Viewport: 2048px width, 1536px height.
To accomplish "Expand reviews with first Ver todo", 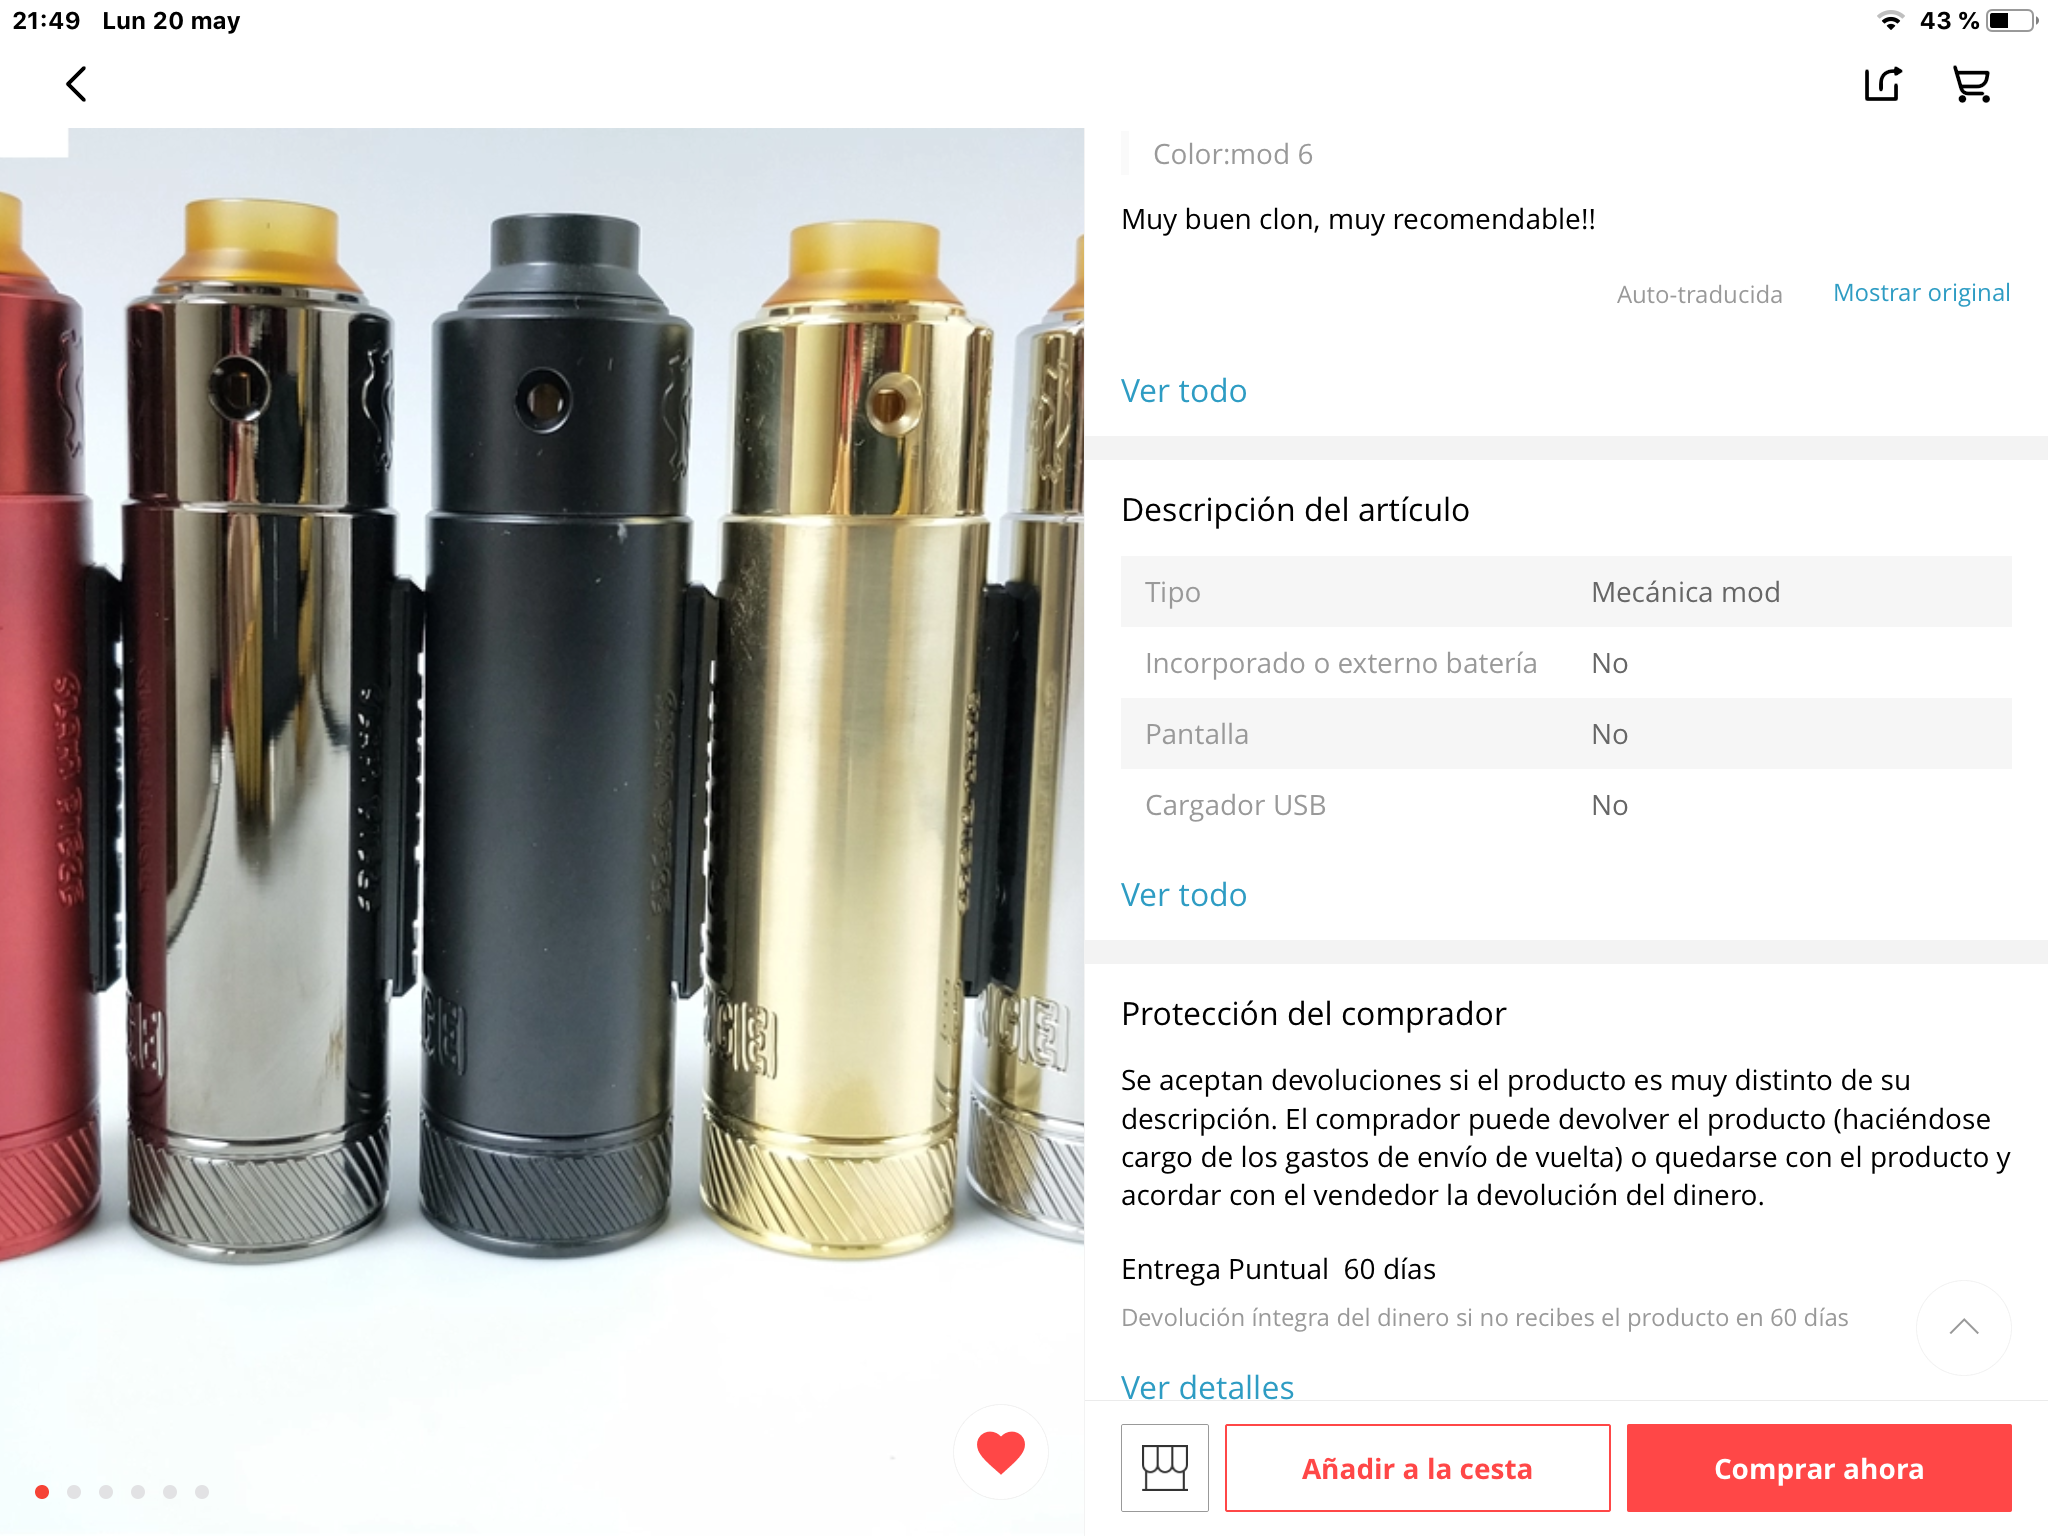I will pos(1184,391).
